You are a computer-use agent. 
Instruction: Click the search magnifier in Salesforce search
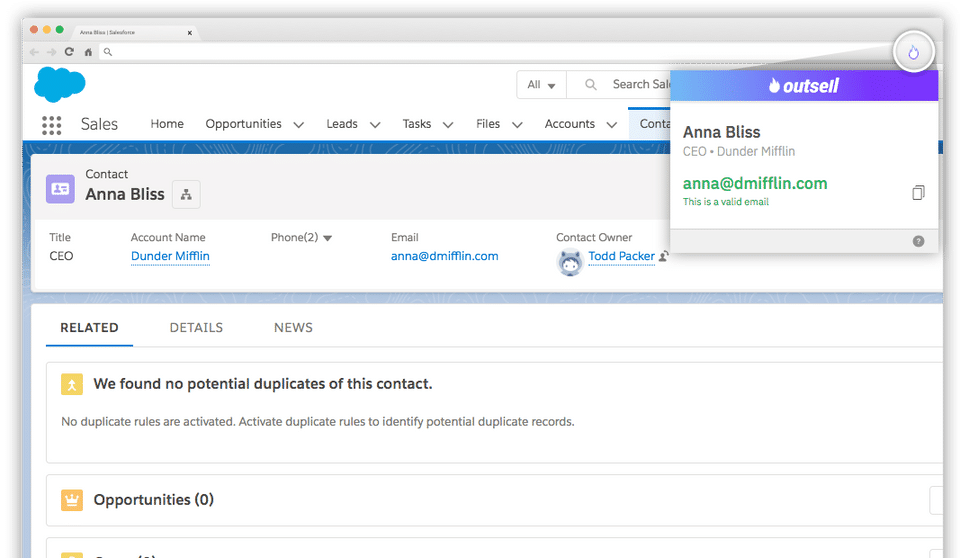point(590,85)
